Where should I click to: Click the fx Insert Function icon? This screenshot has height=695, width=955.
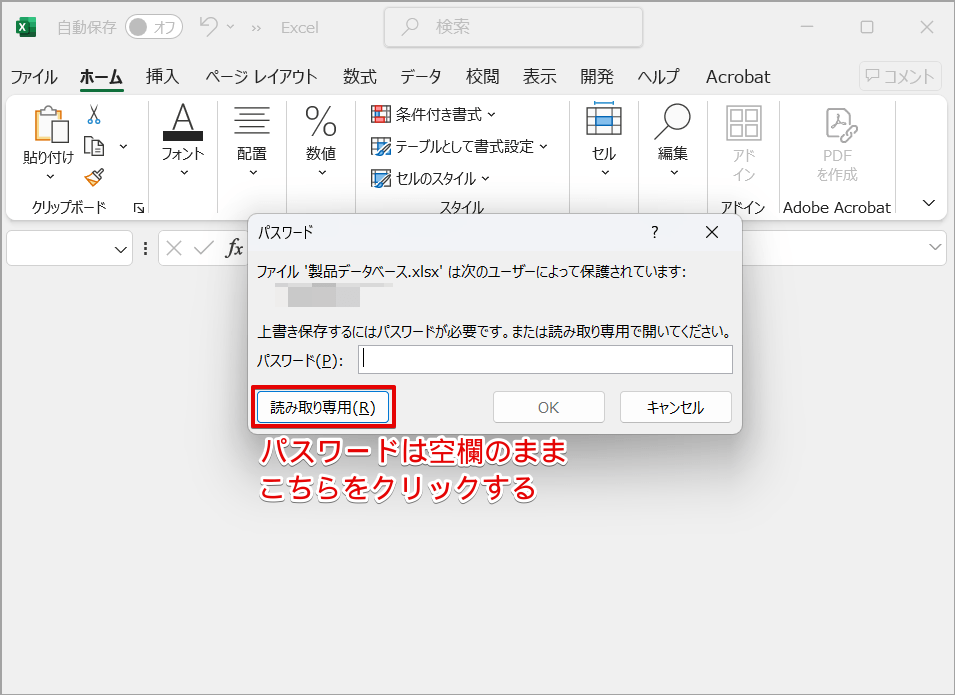[x=234, y=248]
